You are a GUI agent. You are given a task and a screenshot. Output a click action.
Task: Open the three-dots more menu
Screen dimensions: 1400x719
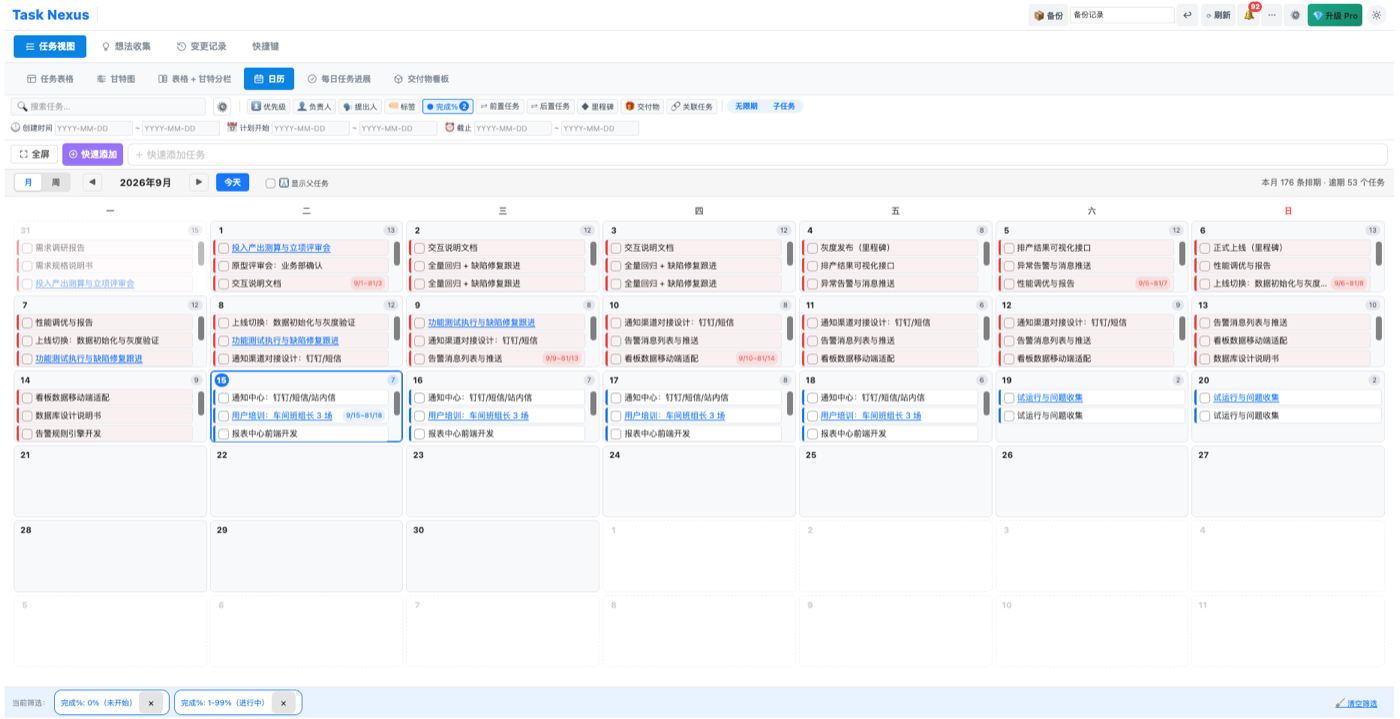pyautogui.click(x=1272, y=15)
